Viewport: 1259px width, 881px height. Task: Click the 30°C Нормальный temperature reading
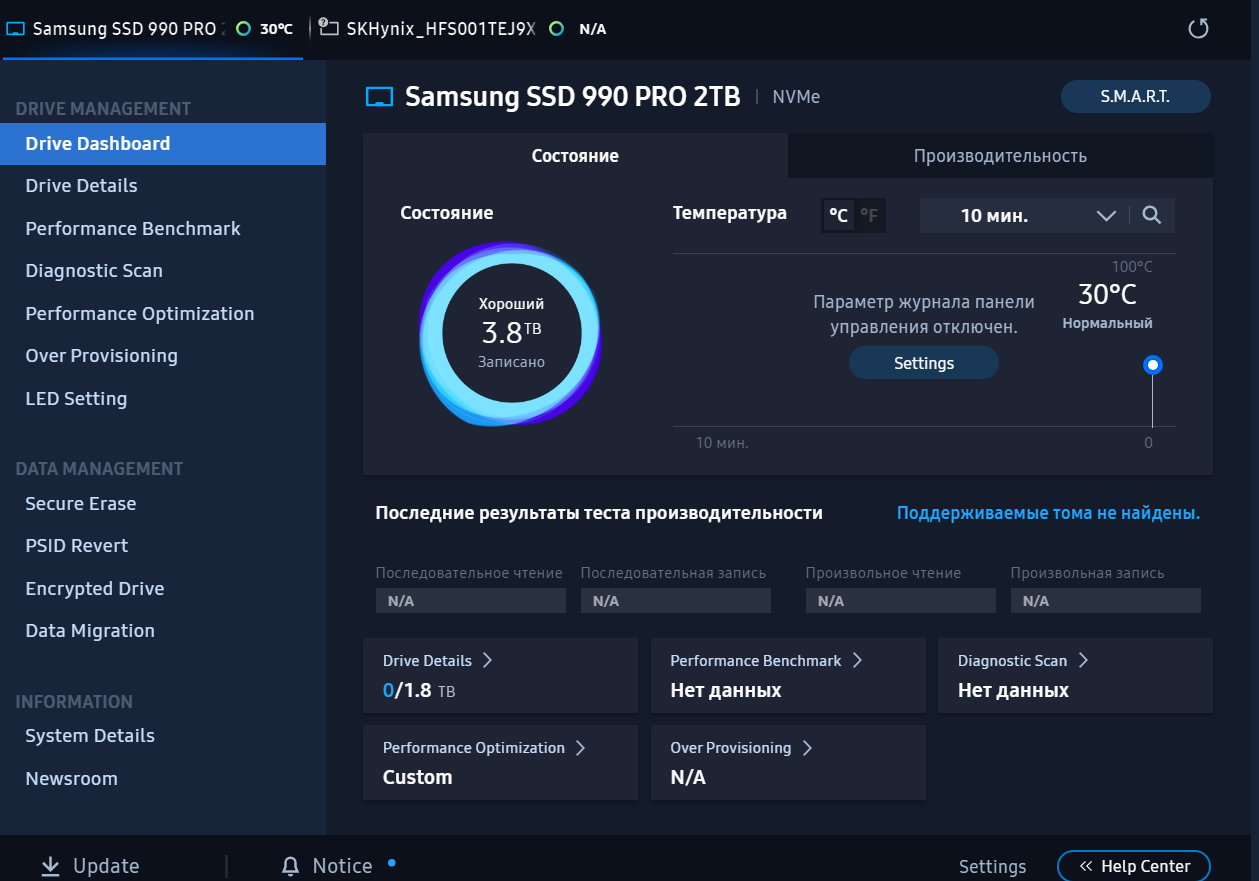1107,306
